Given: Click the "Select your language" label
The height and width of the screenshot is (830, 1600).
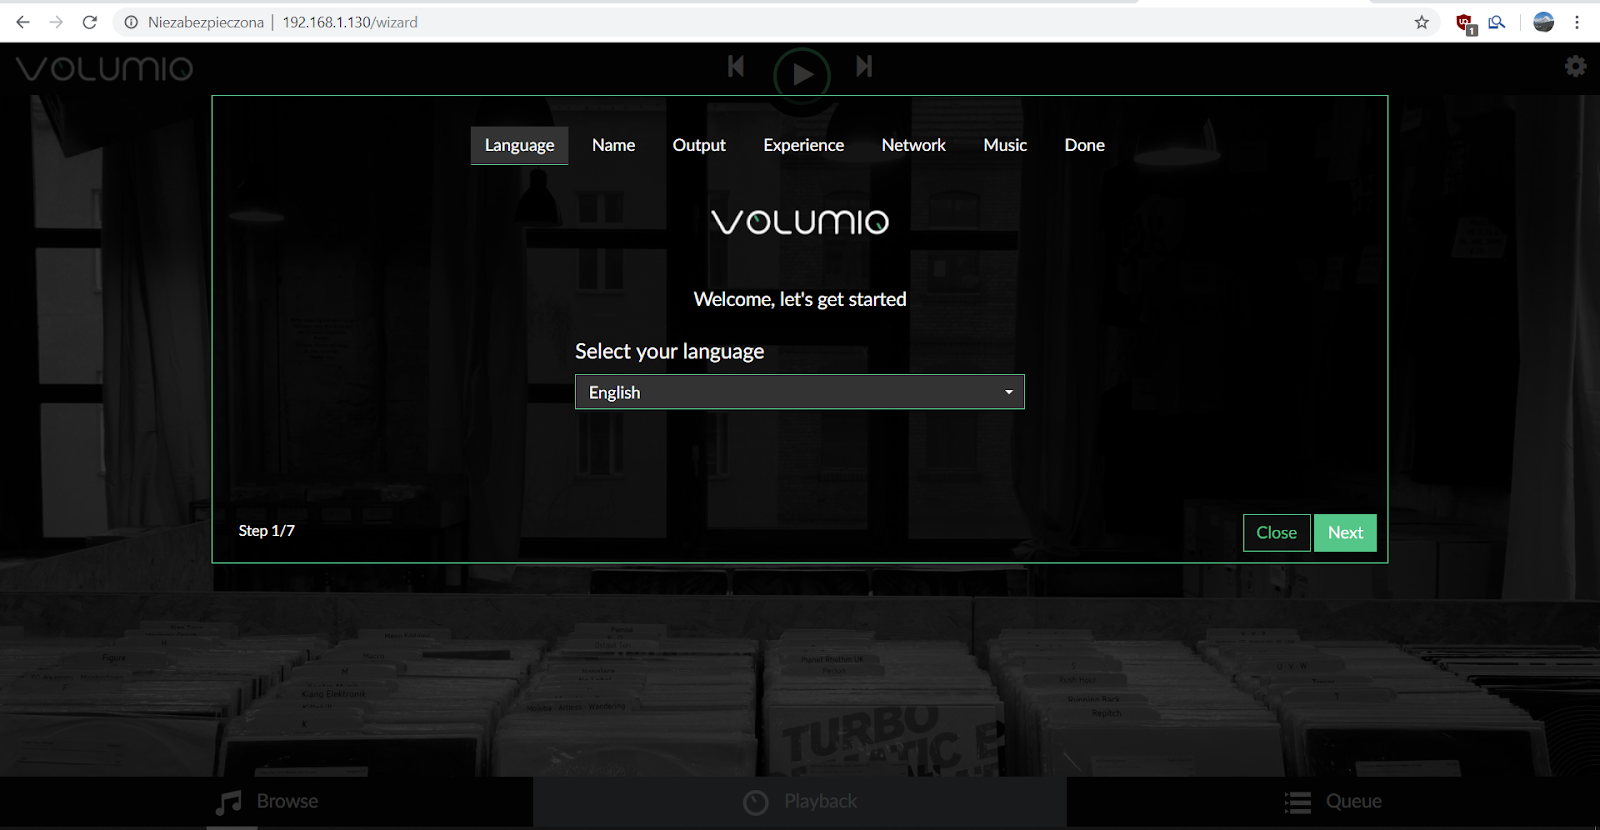Looking at the screenshot, I should pos(669,351).
